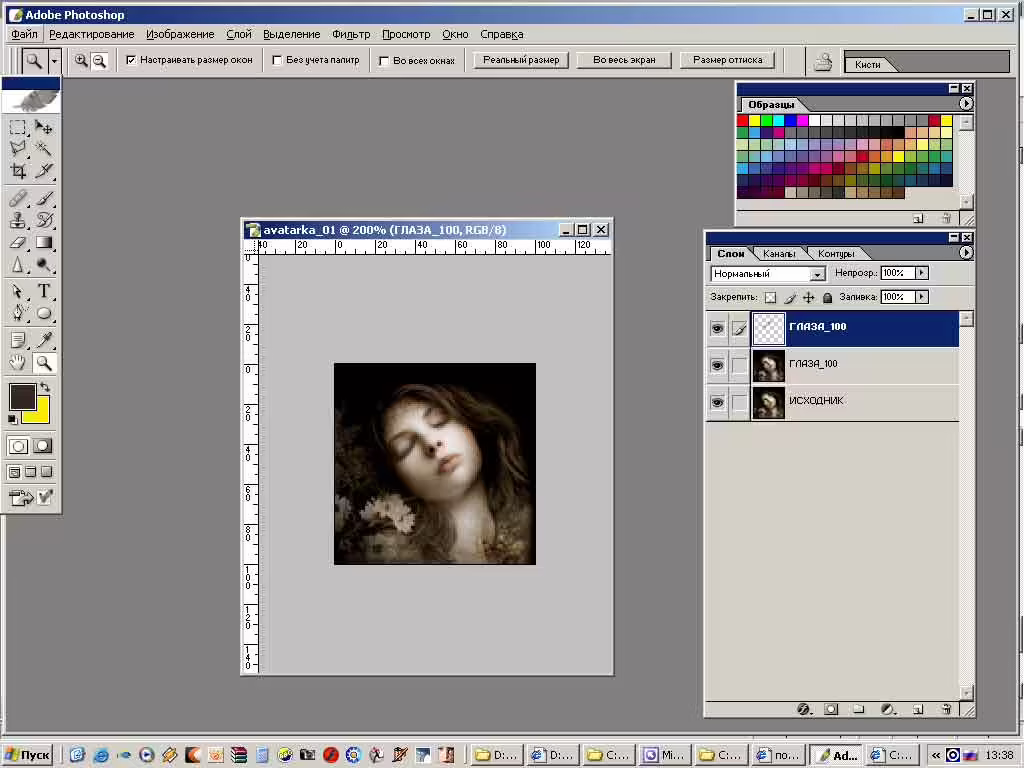The image size is (1024, 768).
Task: Hide the second ГЛАЗА_100 layer
Action: [717, 365]
